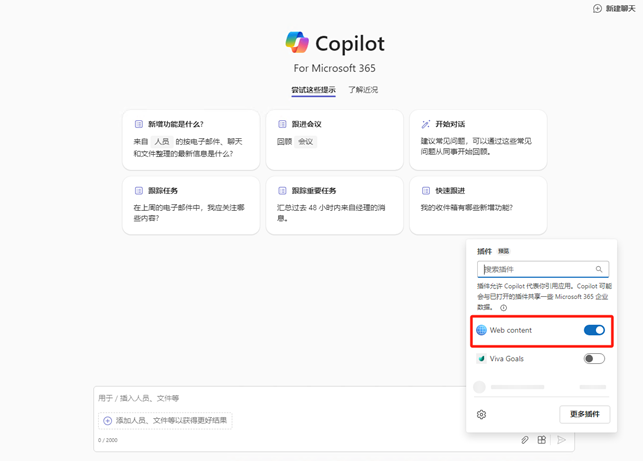The height and width of the screenshot is (461, 643).
Task: Click the 新建聊天 new chat button
Action: [x=614, y=9]
